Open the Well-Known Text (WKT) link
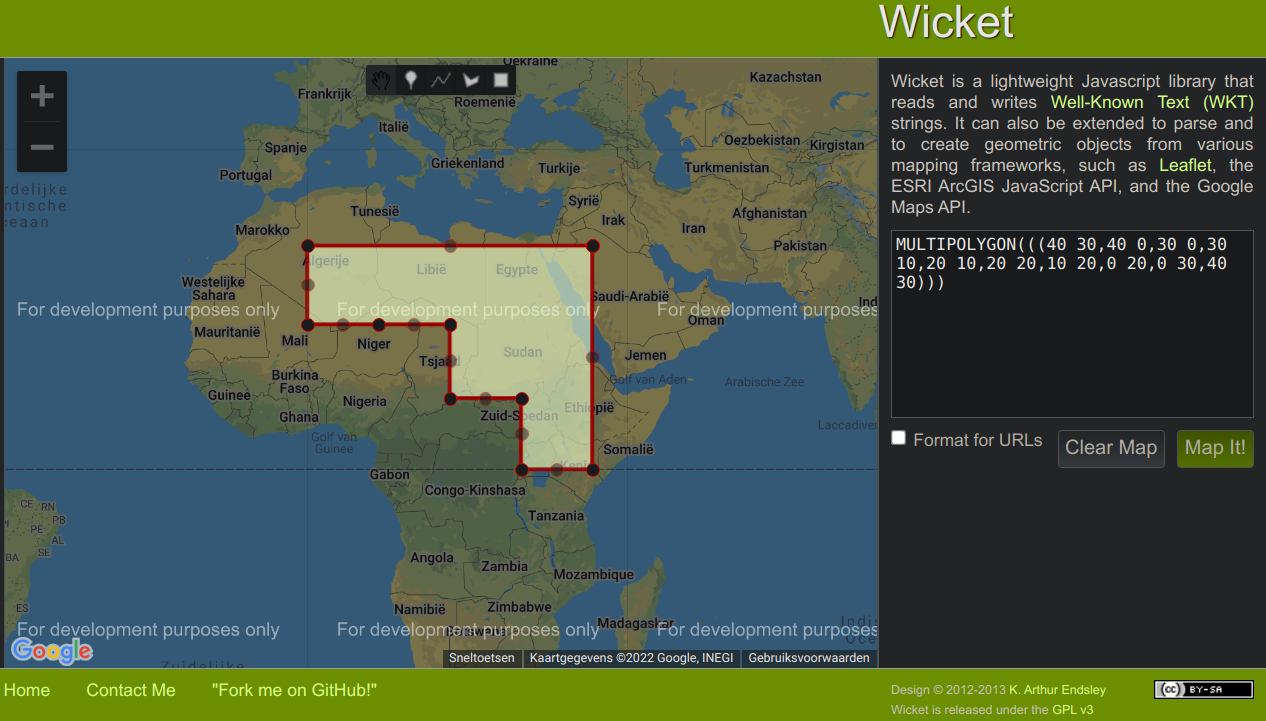 pos(1152,102)
